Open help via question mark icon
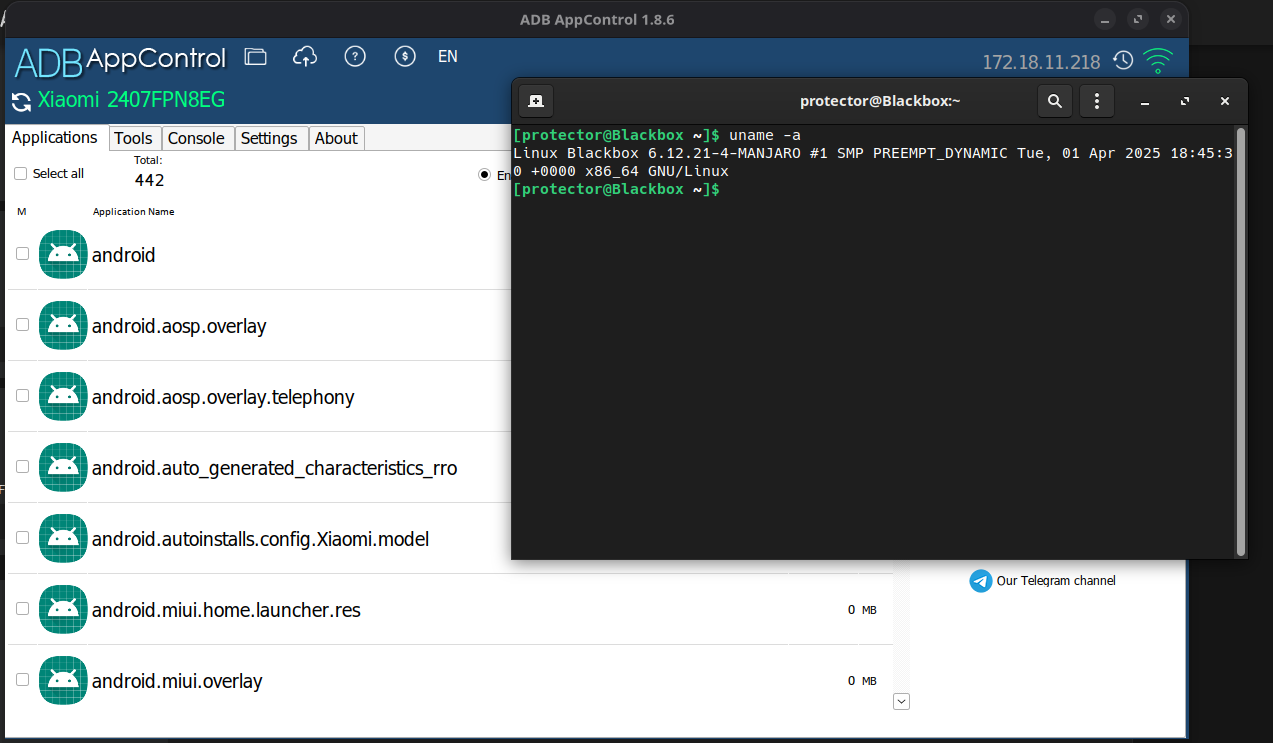This screenshot has height=743, width=1273. coord(354,57)
